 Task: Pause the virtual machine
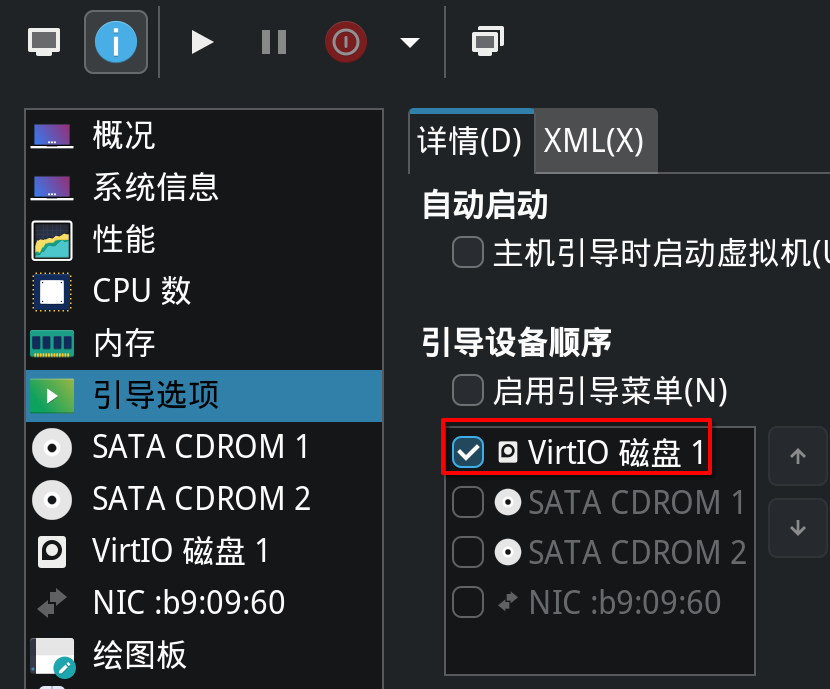click(273, 42)
